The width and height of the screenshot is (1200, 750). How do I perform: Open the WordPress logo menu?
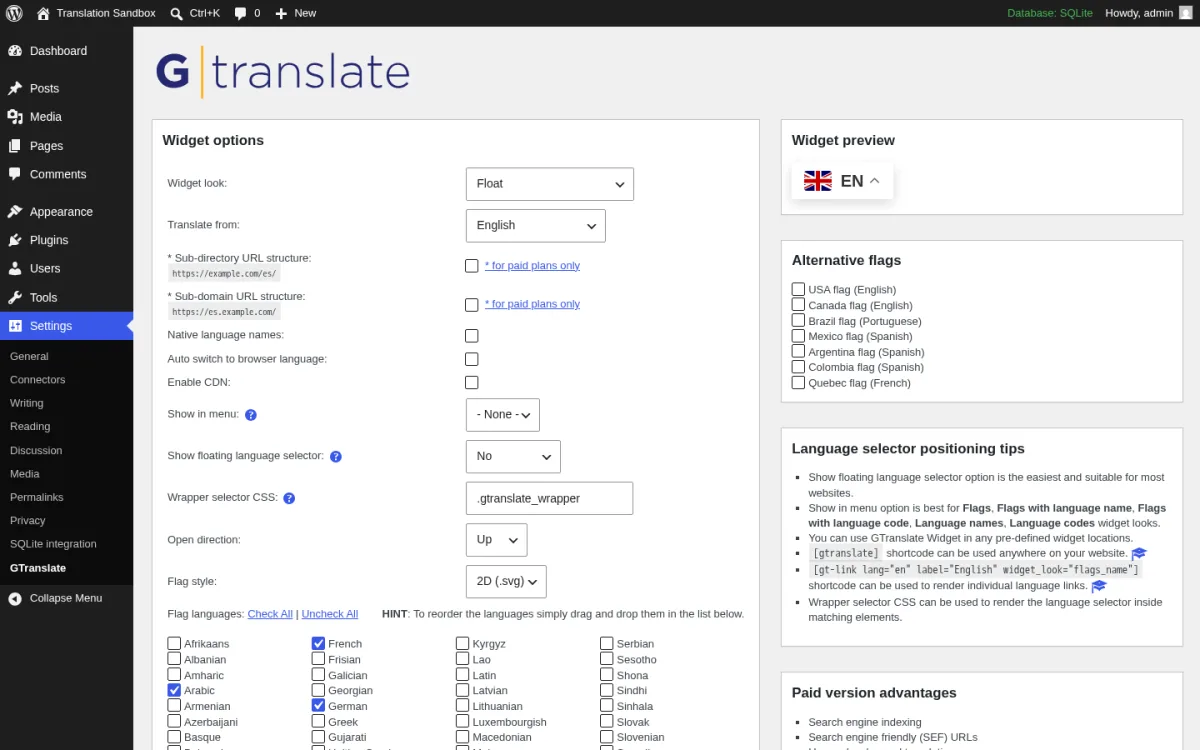(x=14, y=13)
